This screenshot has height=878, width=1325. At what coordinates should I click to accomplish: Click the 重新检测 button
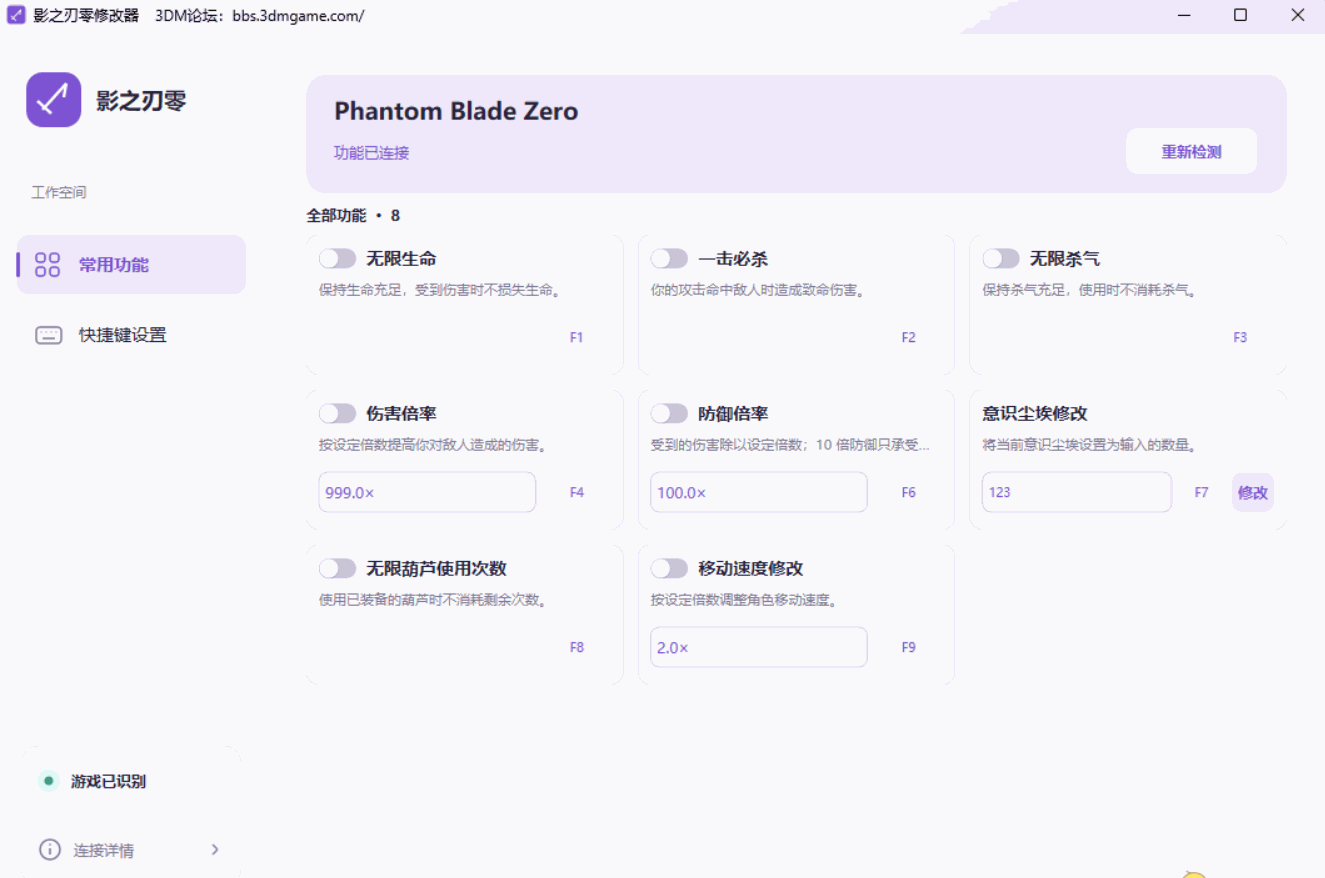tap(1191, 152)
